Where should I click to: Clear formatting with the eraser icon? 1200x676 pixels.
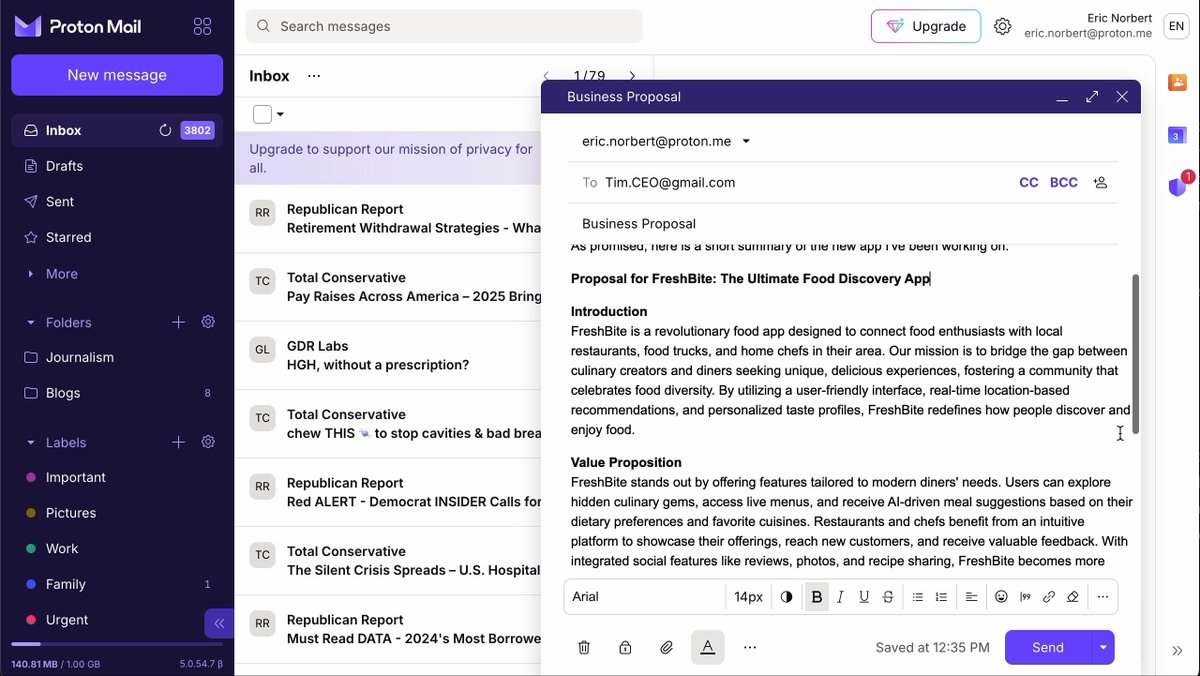click(x=1073, y=597)
